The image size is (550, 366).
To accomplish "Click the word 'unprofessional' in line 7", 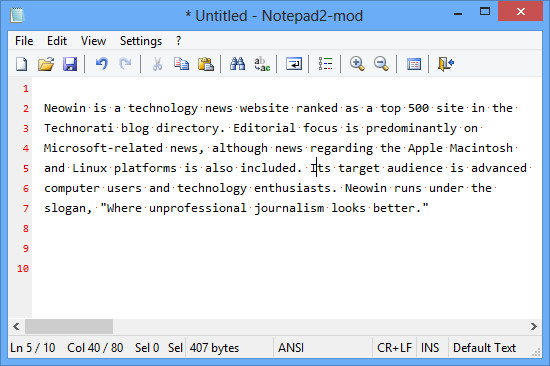I will (198, 208).
